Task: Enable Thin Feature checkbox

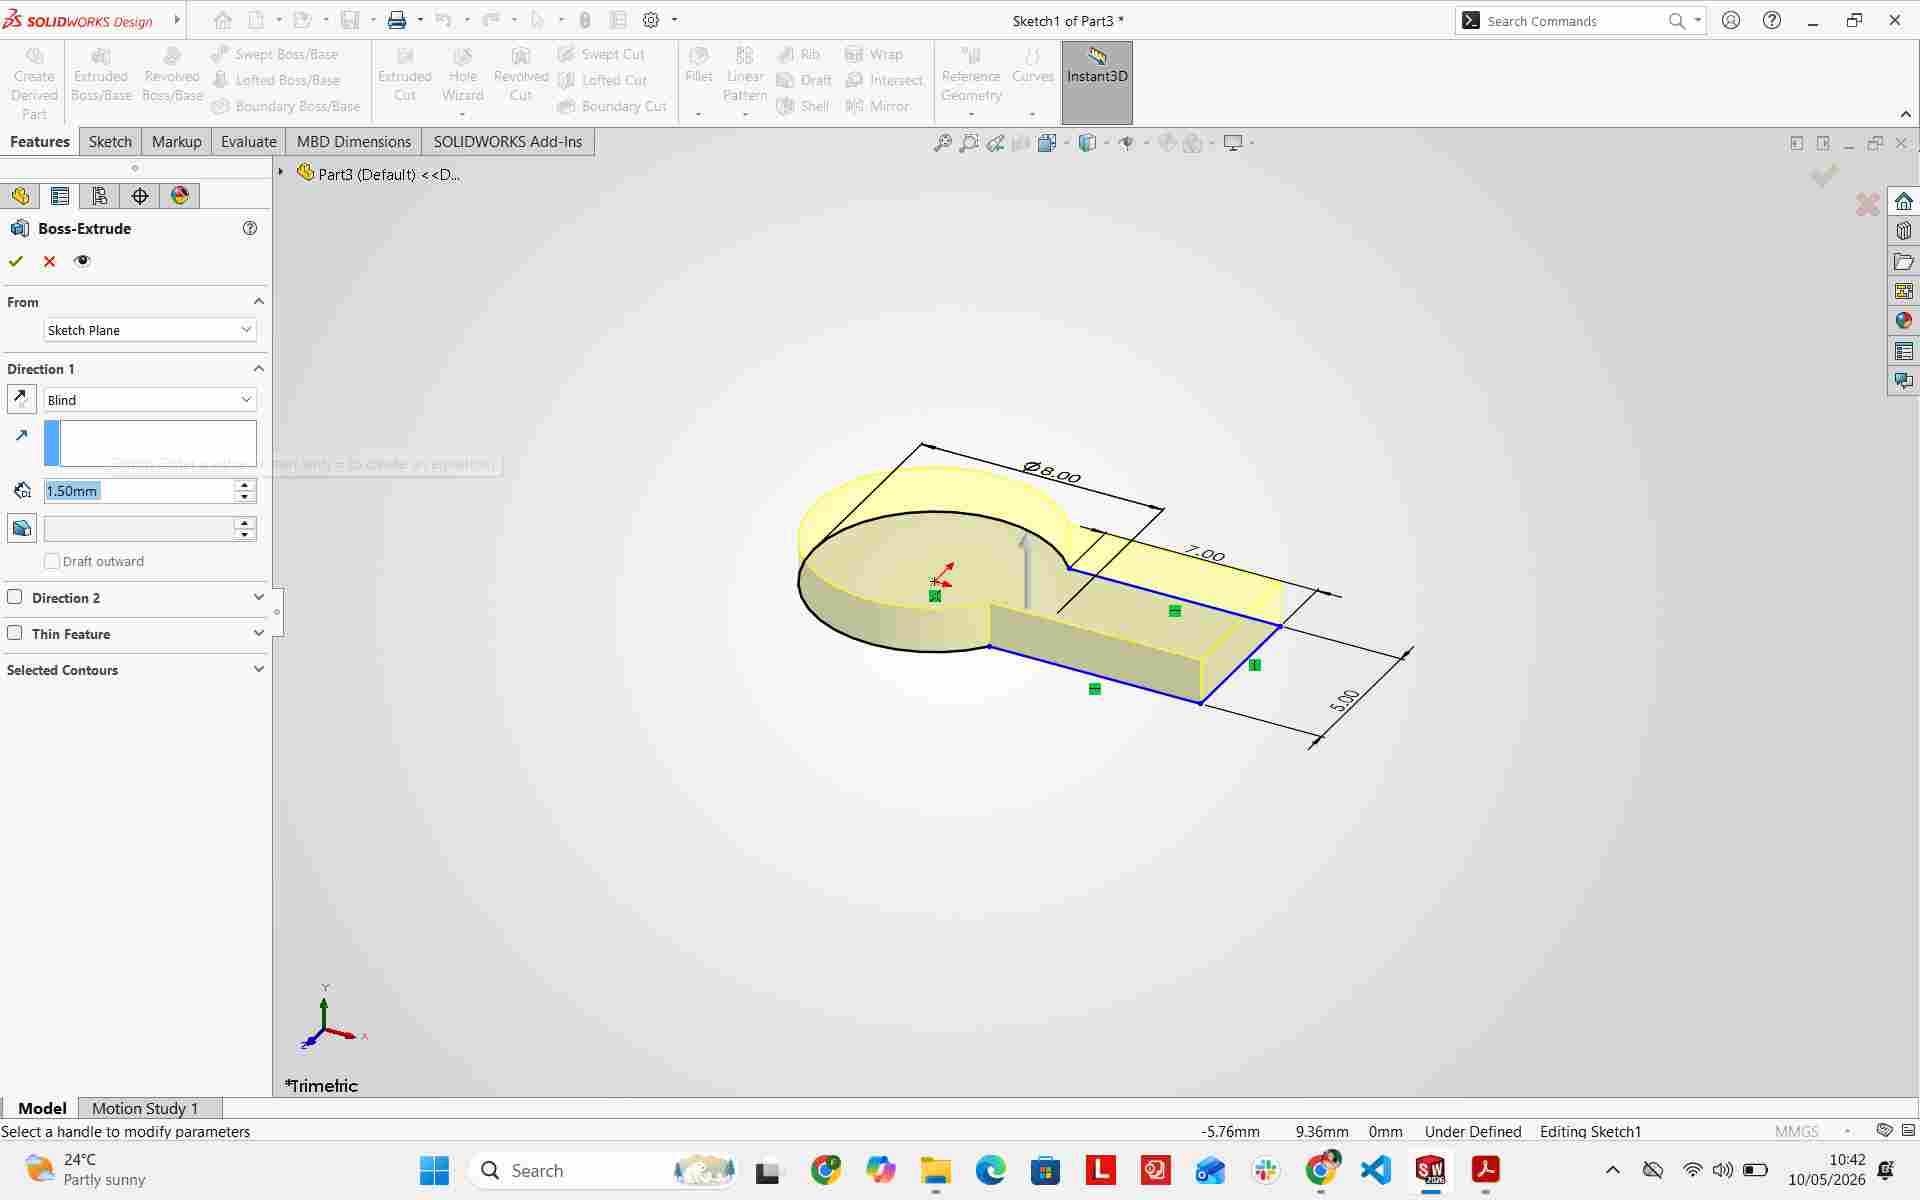Action: pyautogui.click(x=15, y=633)
